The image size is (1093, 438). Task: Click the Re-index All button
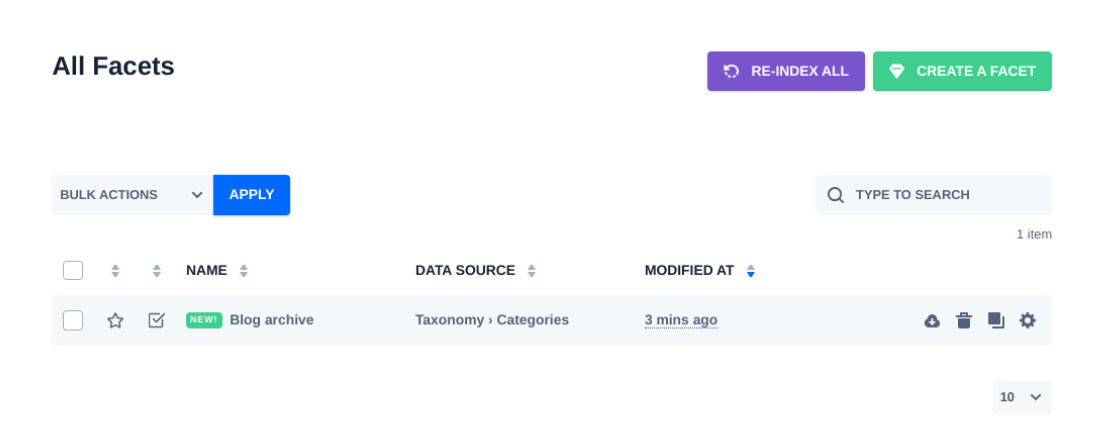tap(786, 72)
